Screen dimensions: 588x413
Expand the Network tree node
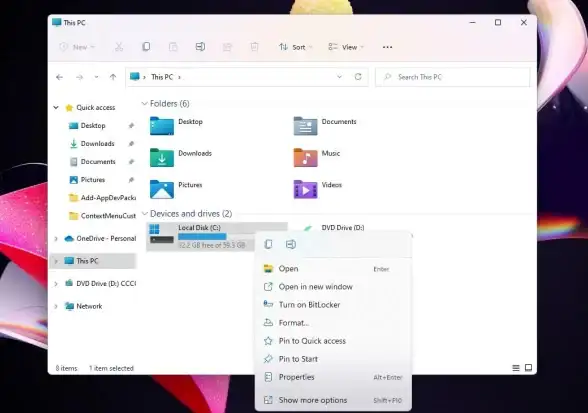pos(56,306)
